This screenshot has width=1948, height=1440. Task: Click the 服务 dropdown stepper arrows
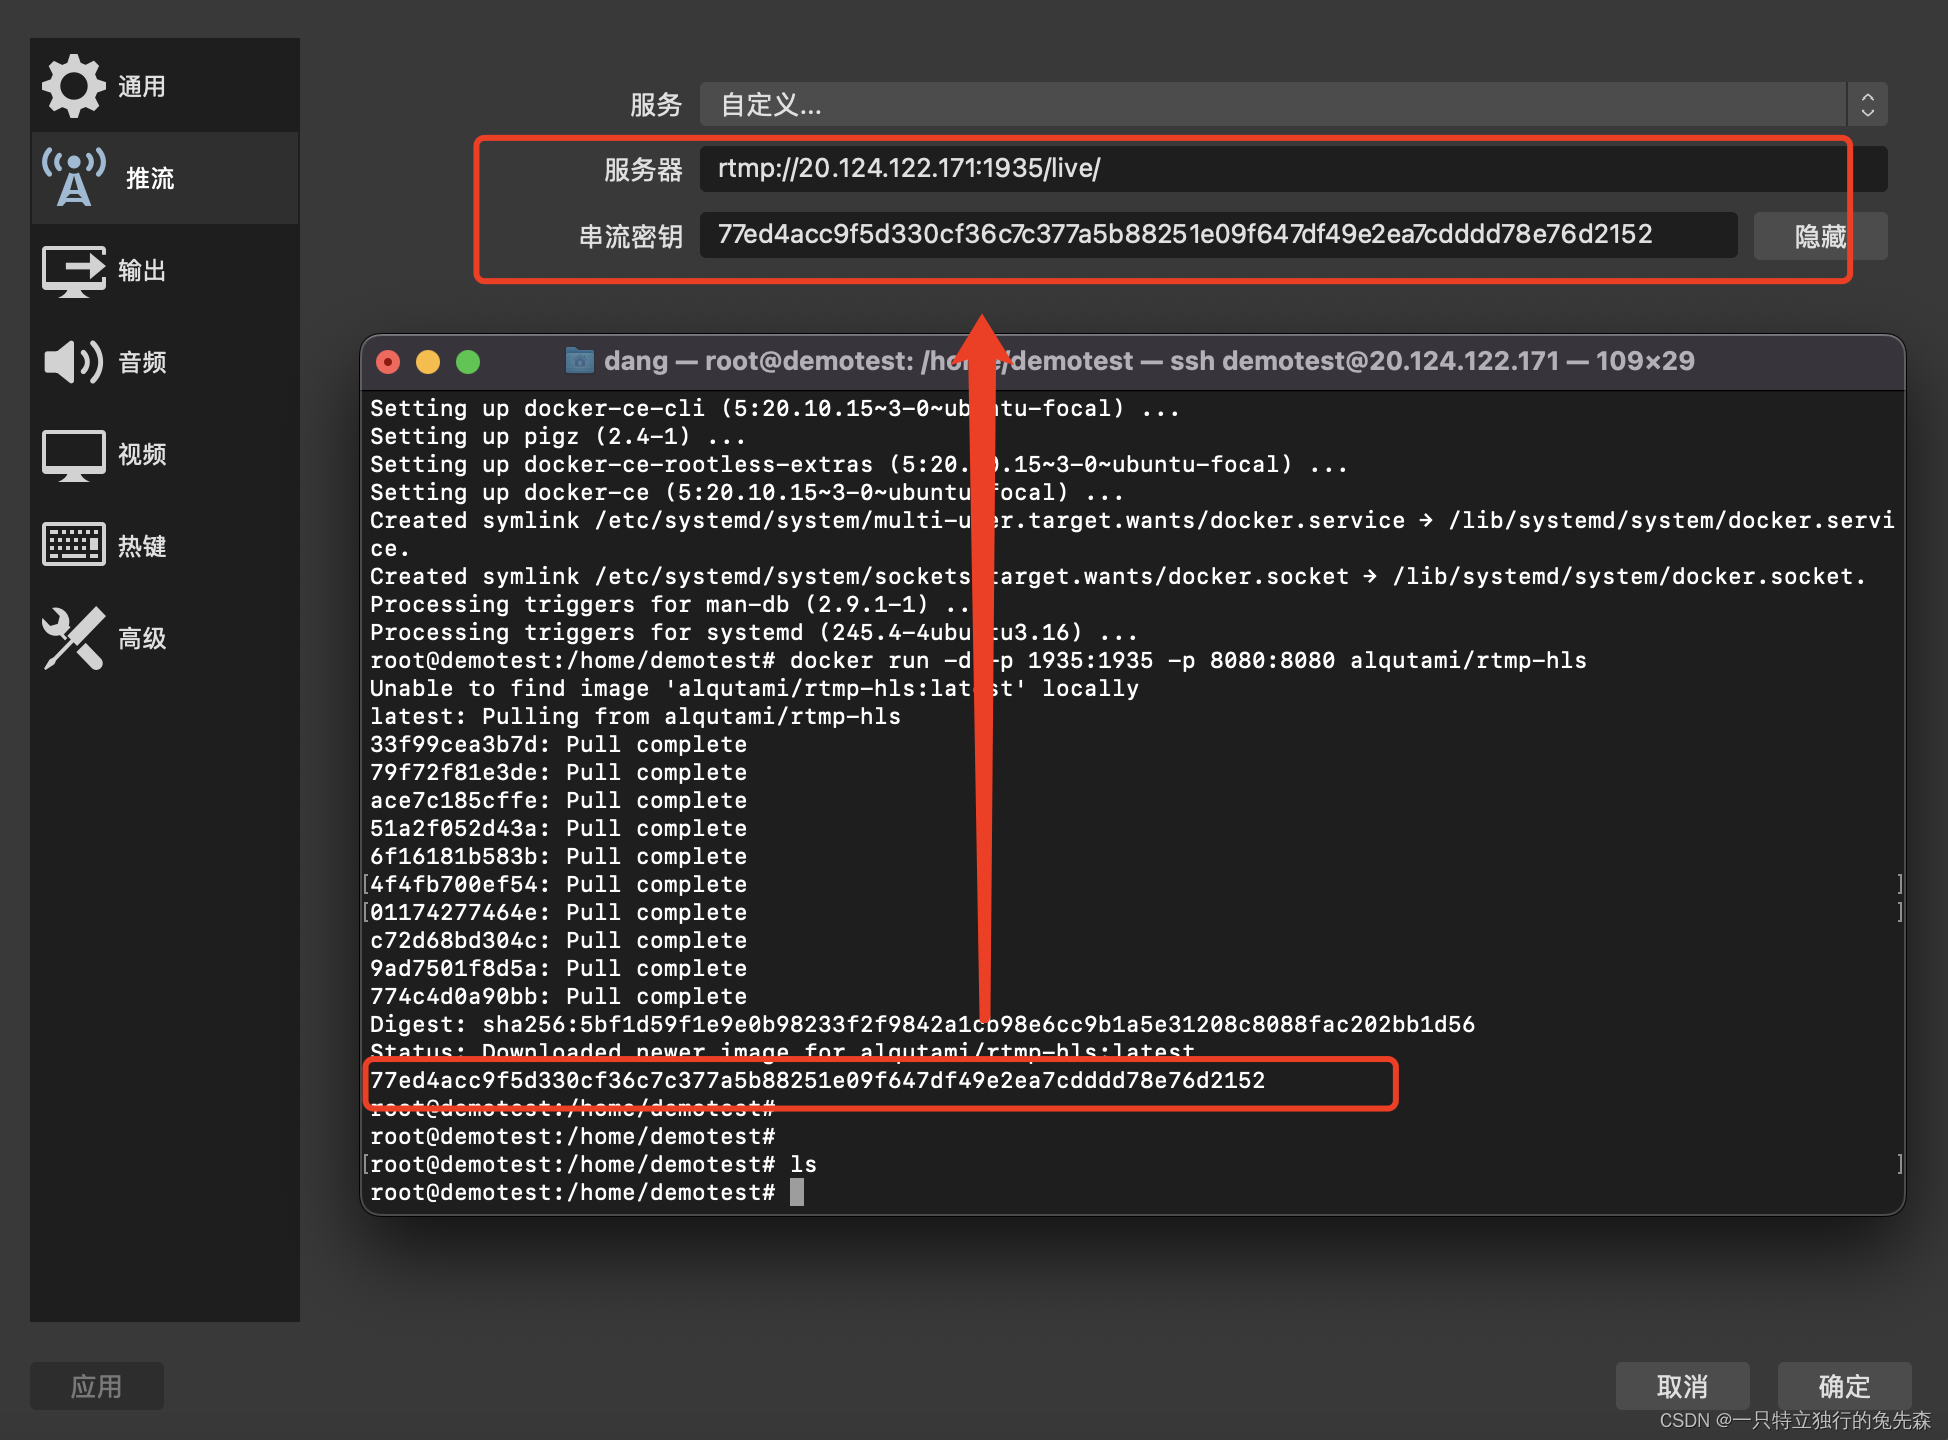(x=1867, y=104)
